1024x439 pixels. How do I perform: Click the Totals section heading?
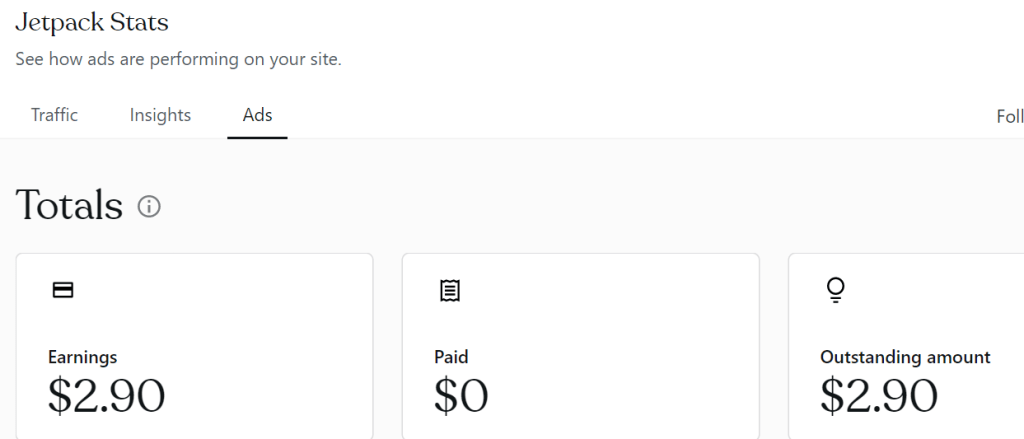[69, 206]
